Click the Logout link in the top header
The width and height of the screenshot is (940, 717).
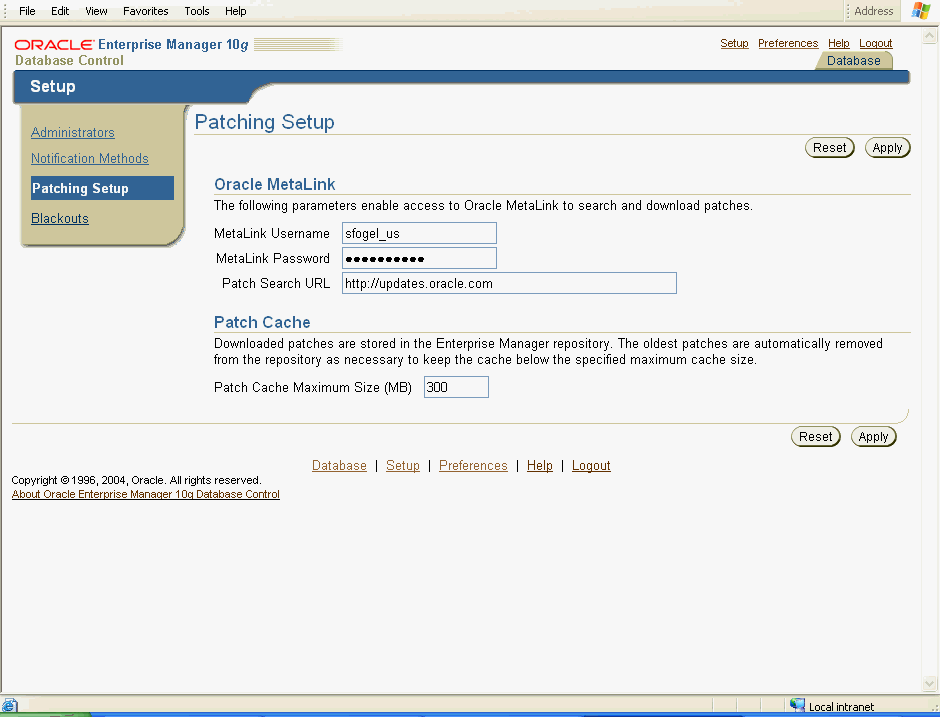click(x=876, y=44)
